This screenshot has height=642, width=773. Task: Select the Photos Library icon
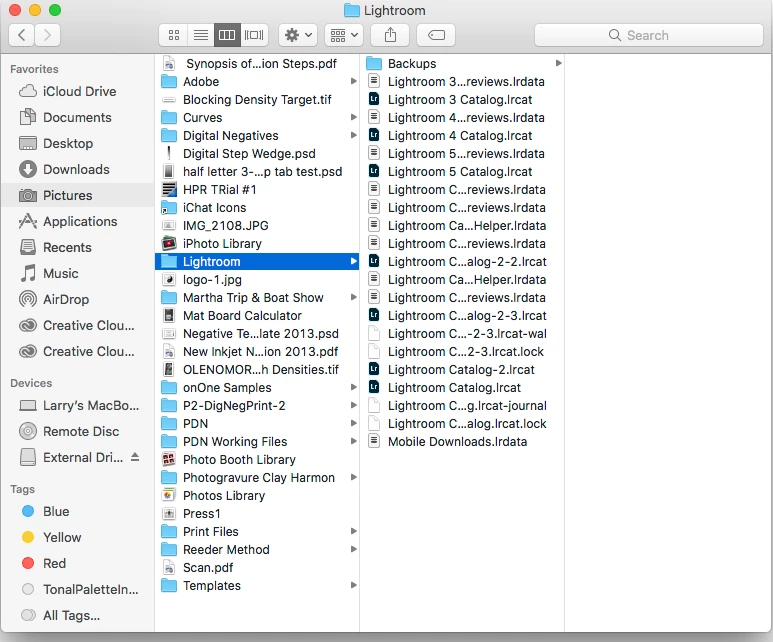pyautogui.click(x=169, y=495)
